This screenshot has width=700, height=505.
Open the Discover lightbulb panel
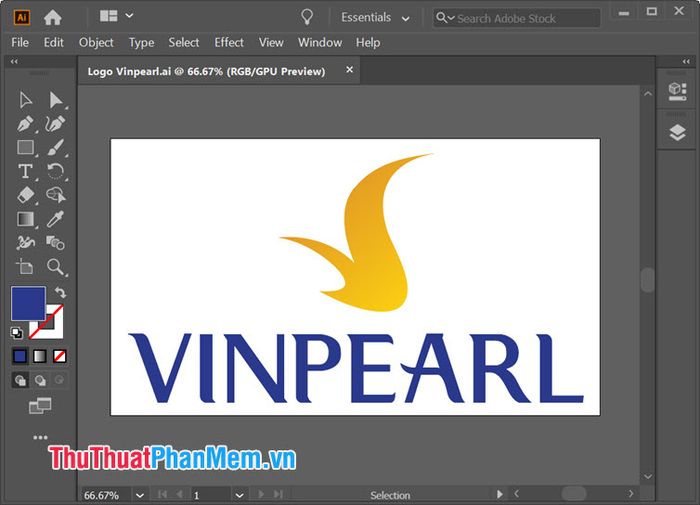pos(307,17)
